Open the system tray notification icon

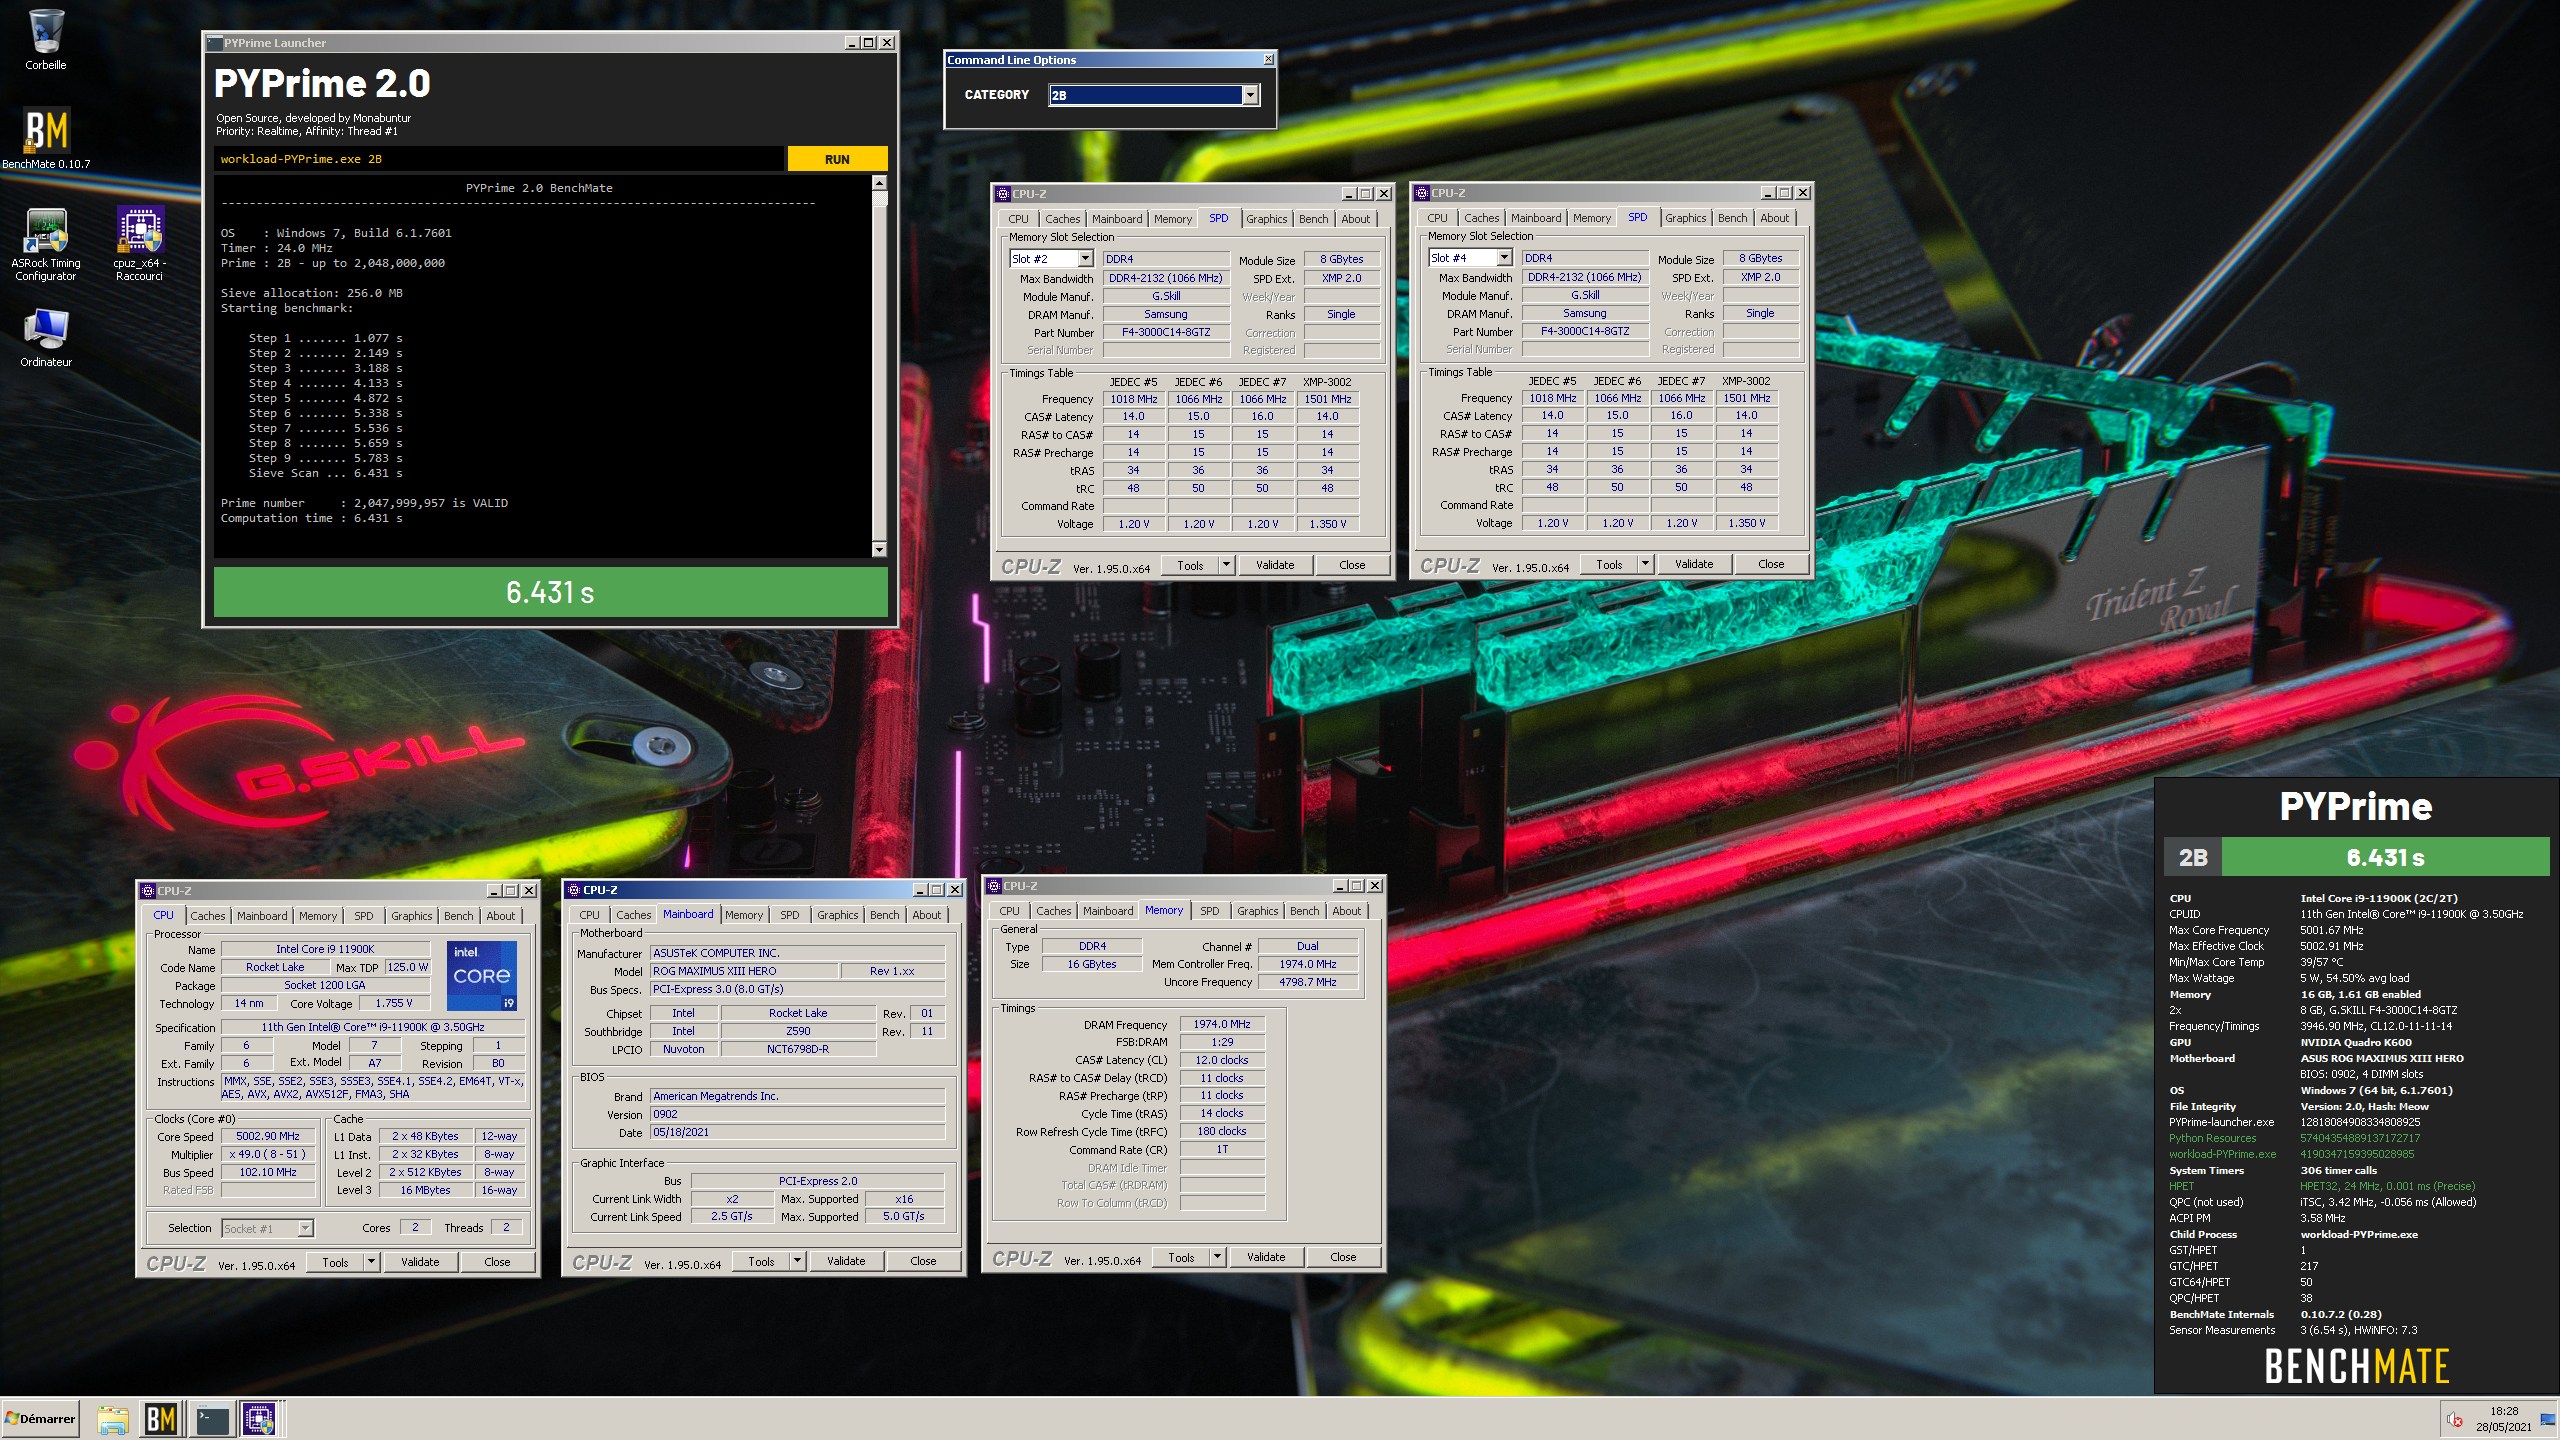click(2454, 1419)
